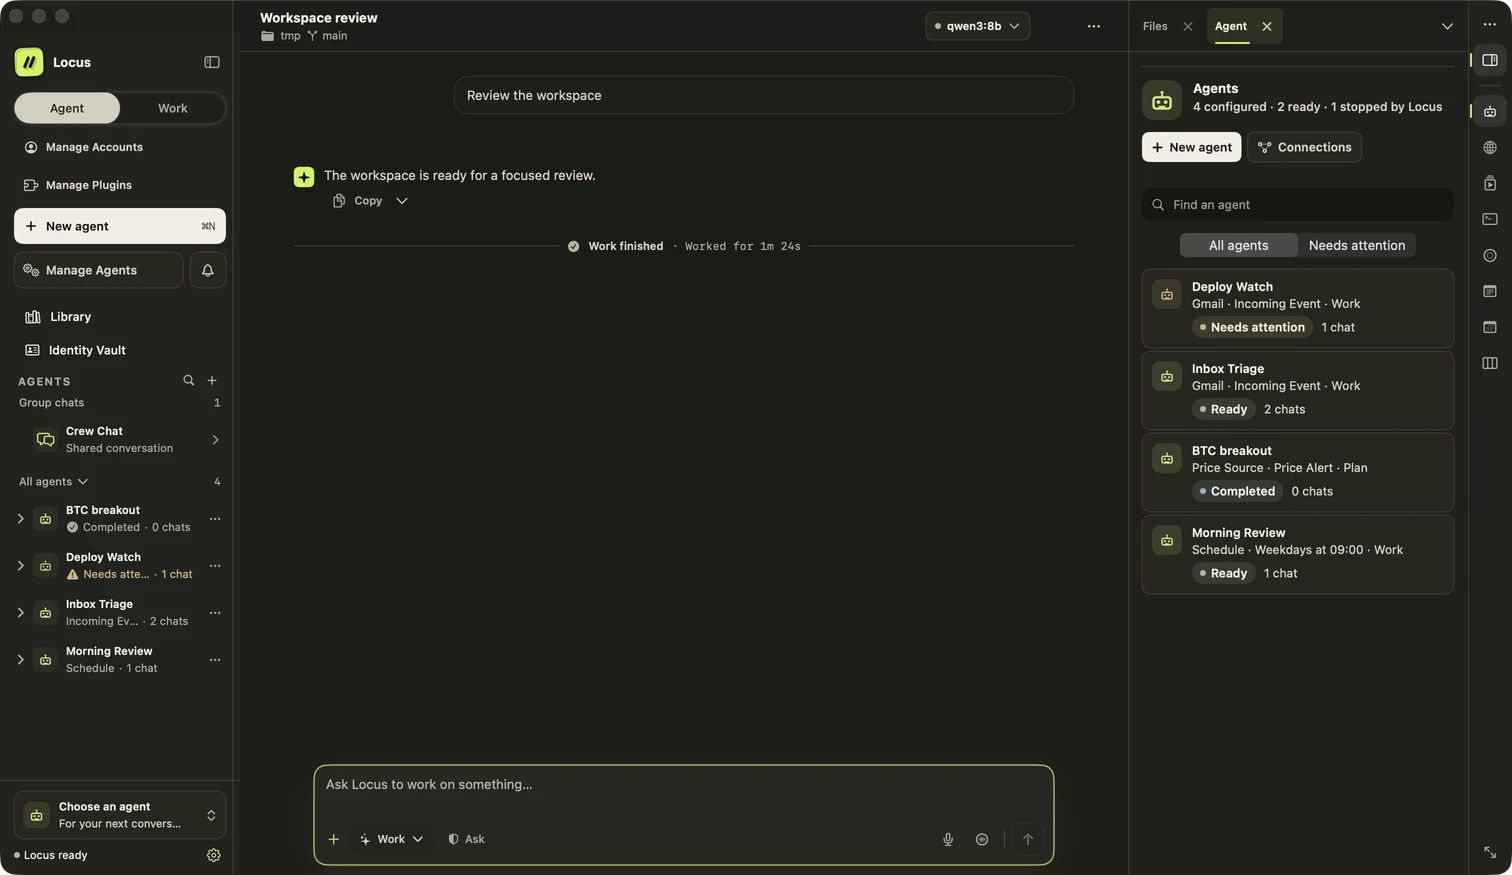
Task: Open Connections in Agents panel
Action: pos(1304,147)
